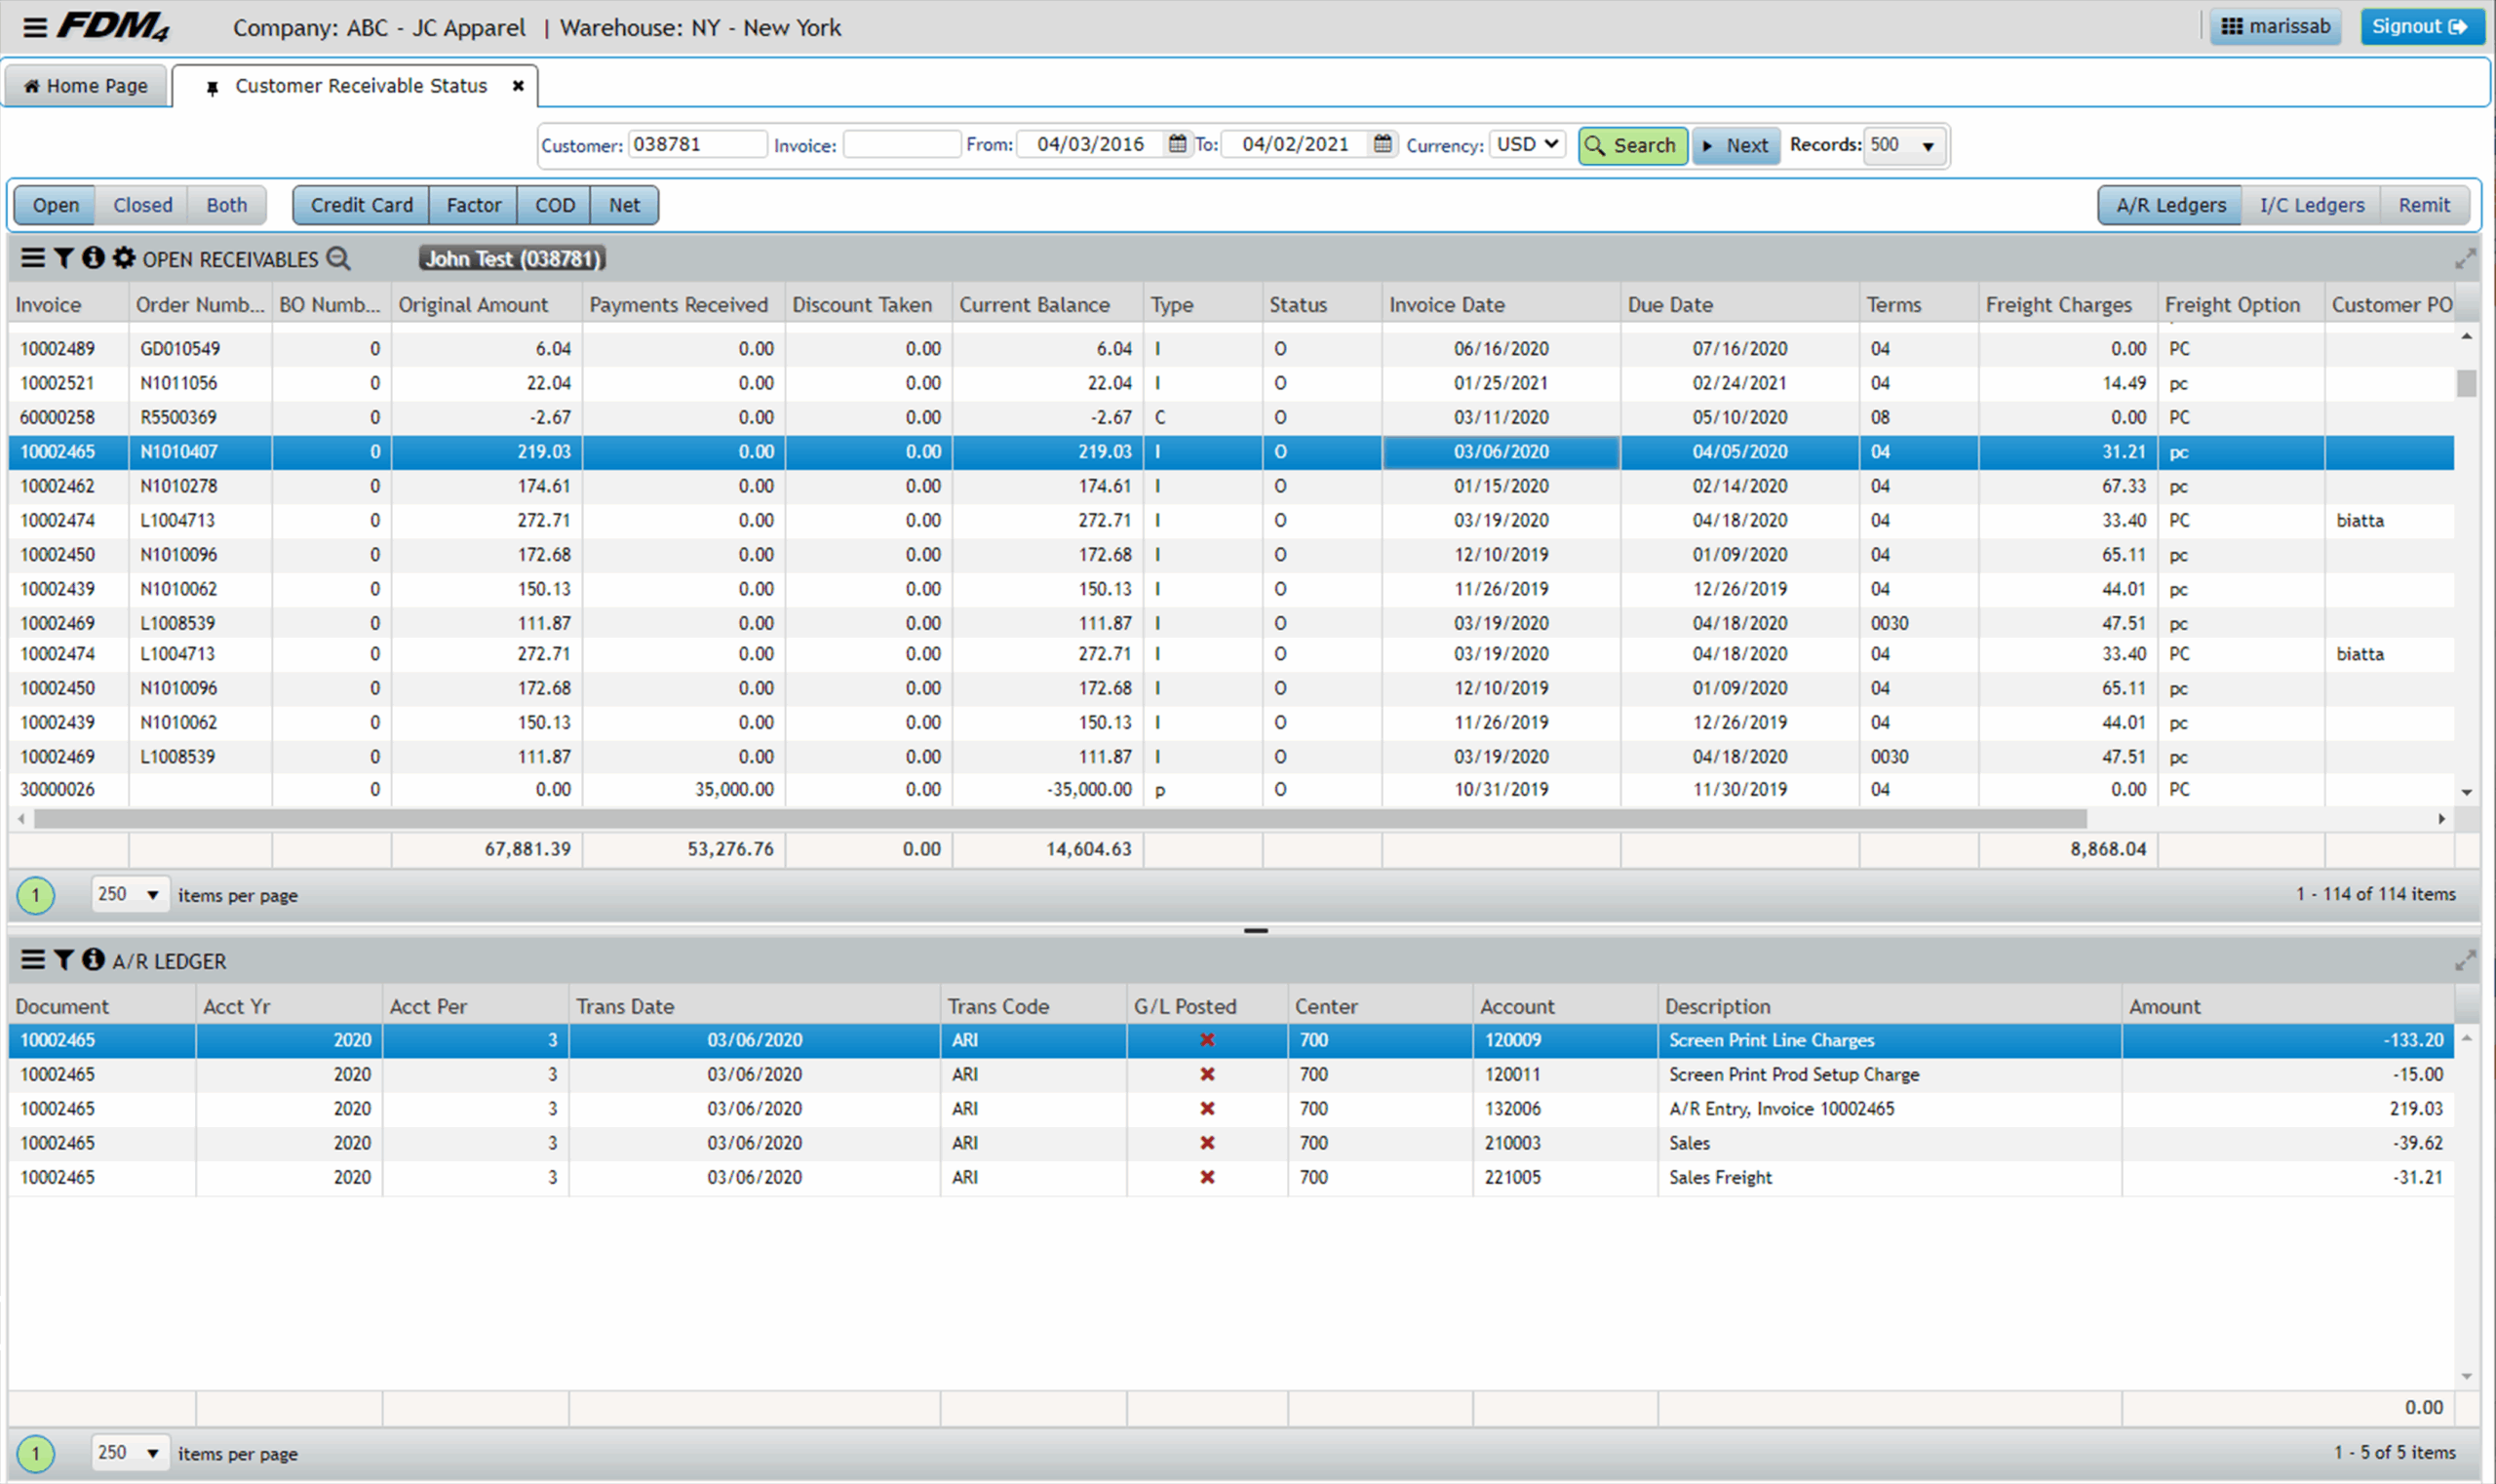Open the hamburger main menu beside the FDM4 logo
This screenshot has width=2496, height=1484.
click(x=35, y=27)
